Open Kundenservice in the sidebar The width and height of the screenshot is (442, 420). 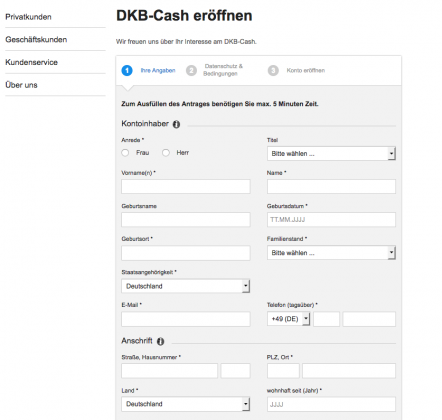[x=31, y=62]
